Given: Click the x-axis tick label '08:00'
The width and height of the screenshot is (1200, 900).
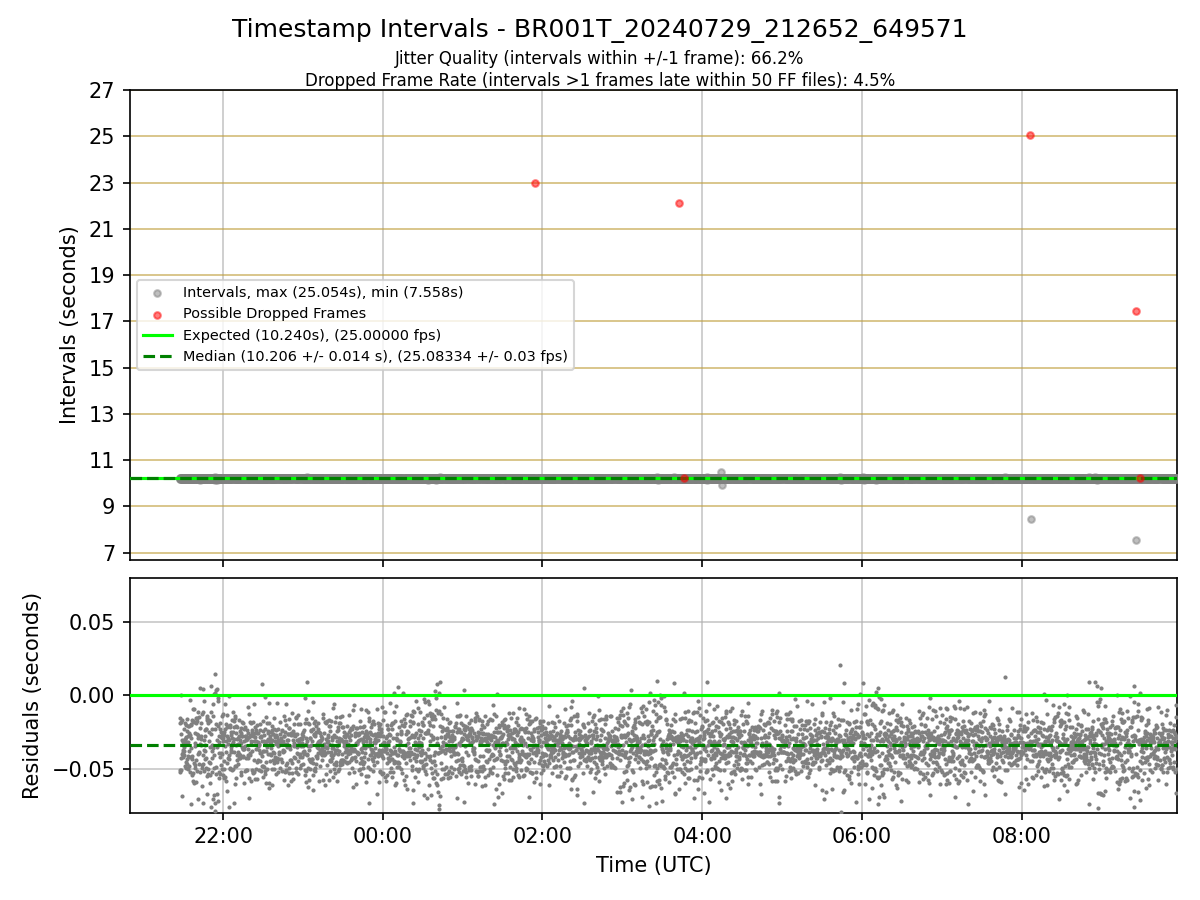Looking at the screenshot, I should (x=1021, y=835).
